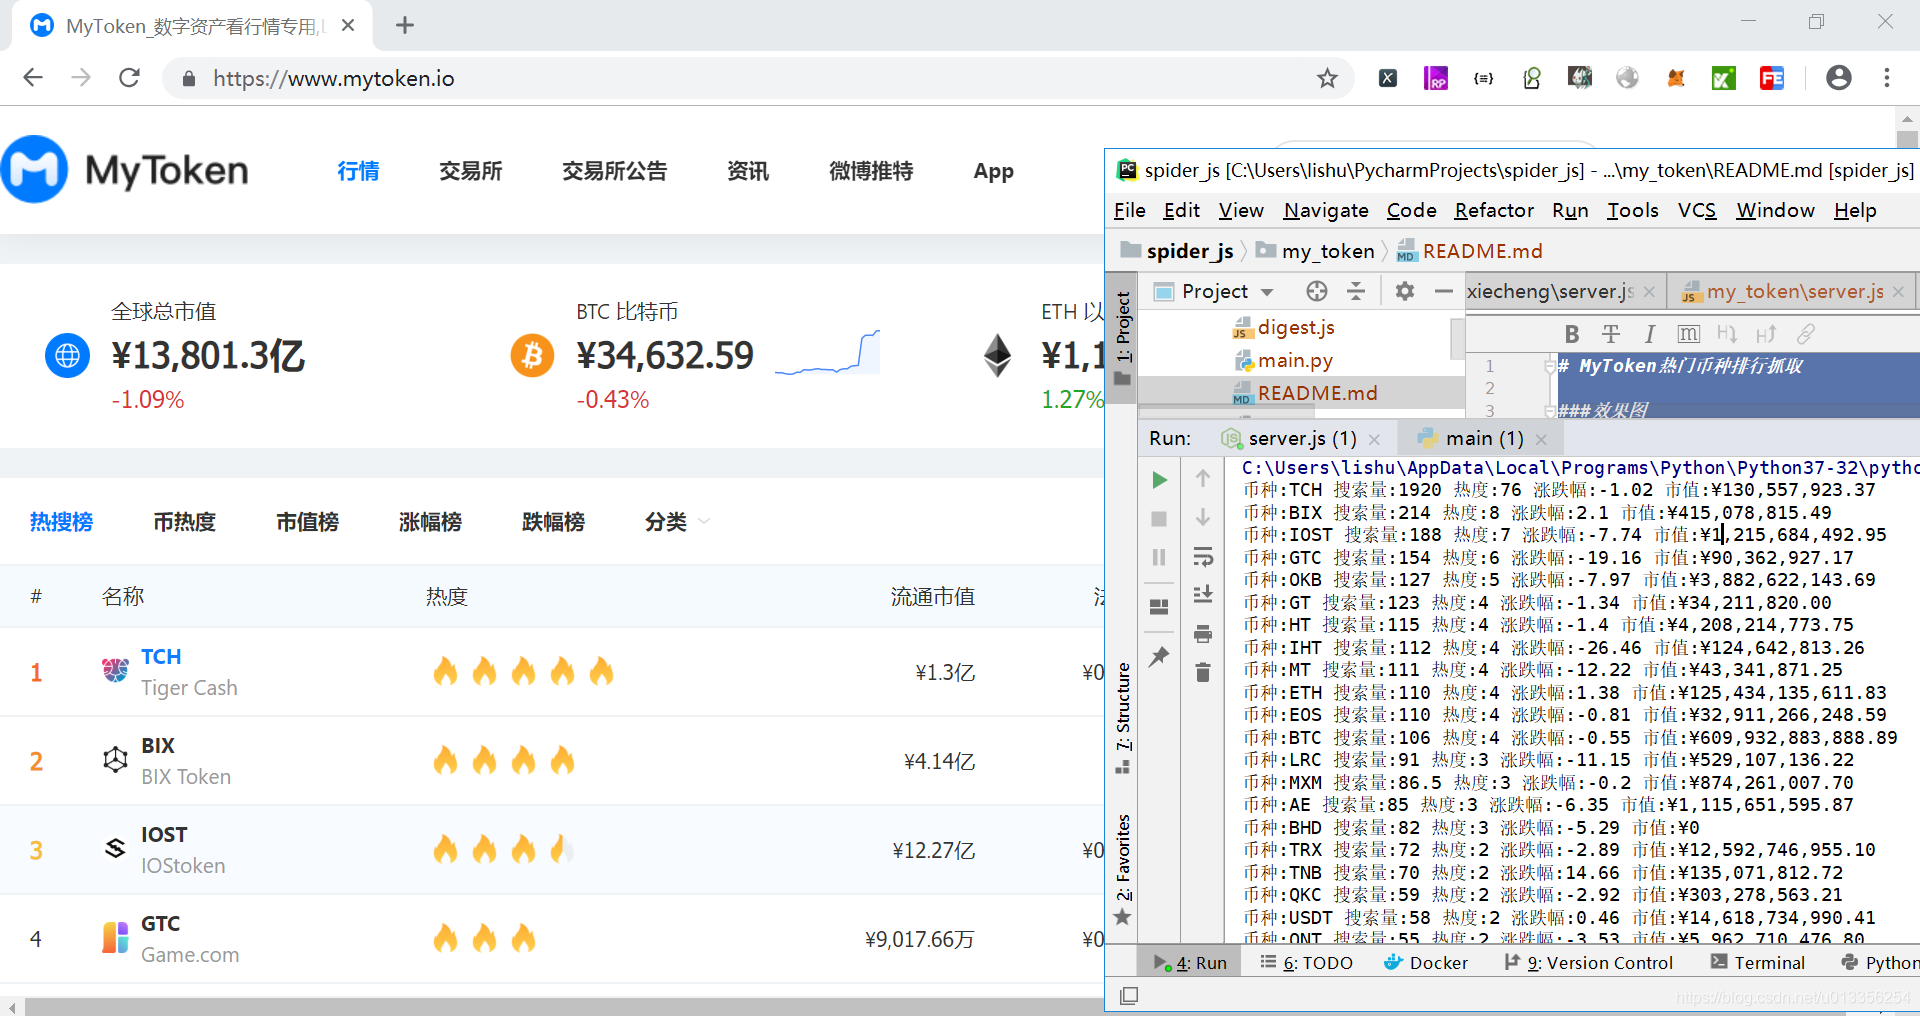Click the MyToken logo
The image size is (1920, 1016).
click(x=125, y=170)
